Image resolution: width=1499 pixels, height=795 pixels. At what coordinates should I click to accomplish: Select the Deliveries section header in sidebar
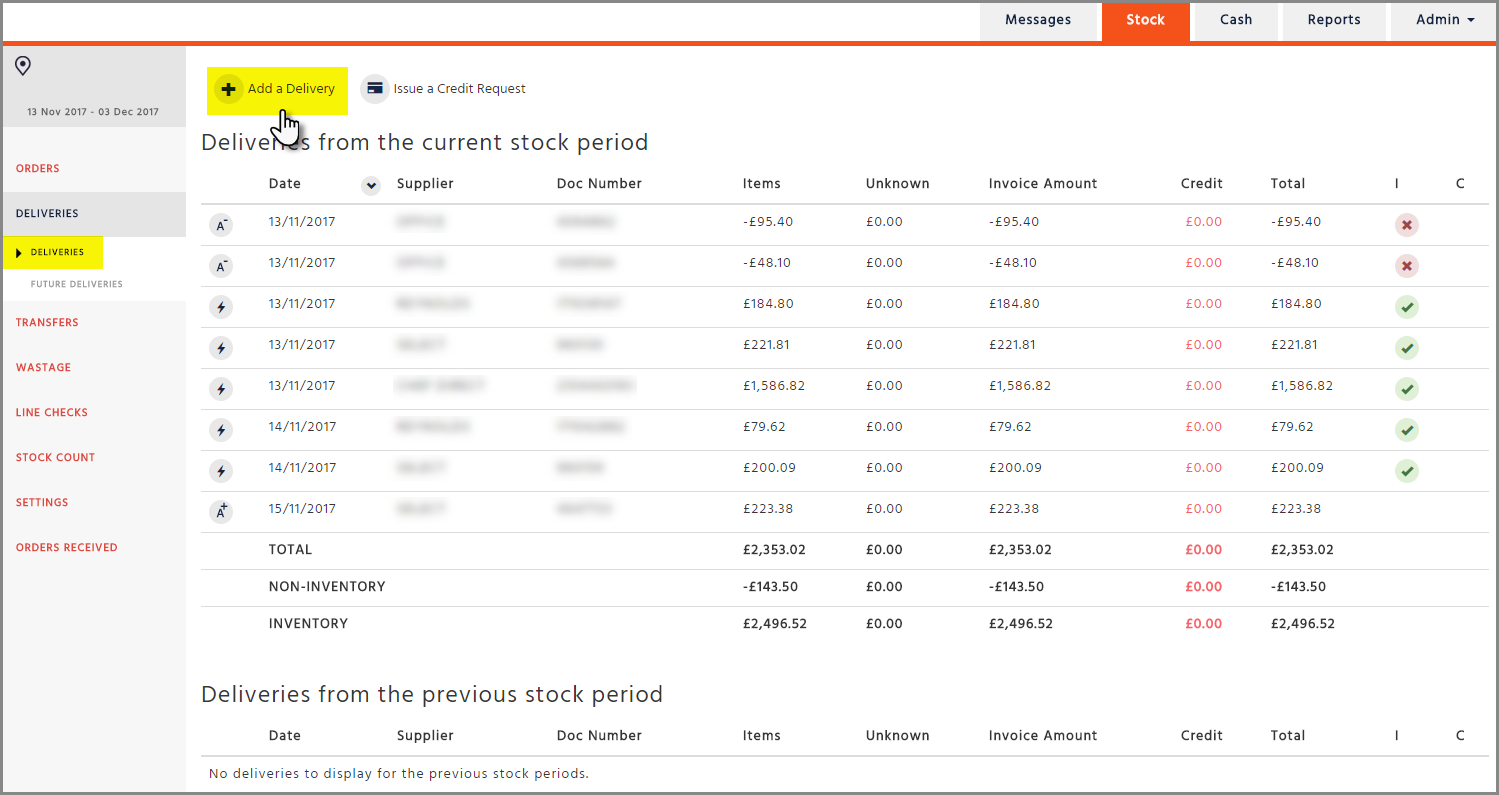point(94,214)
